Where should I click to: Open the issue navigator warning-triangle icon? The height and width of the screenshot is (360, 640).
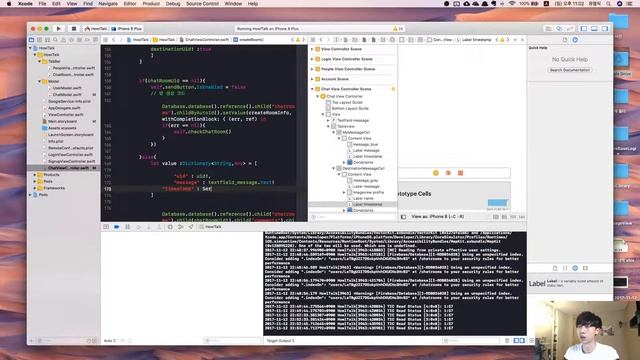[x=63, y=40]
